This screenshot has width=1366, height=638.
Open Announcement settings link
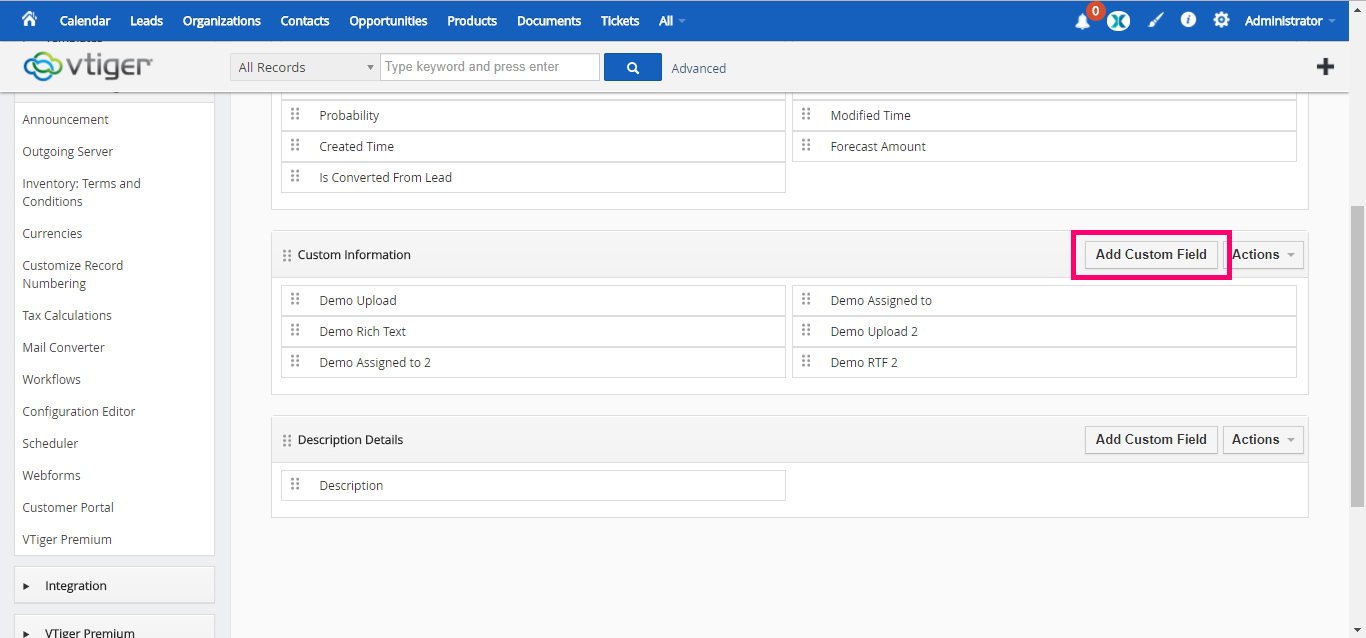66,119
